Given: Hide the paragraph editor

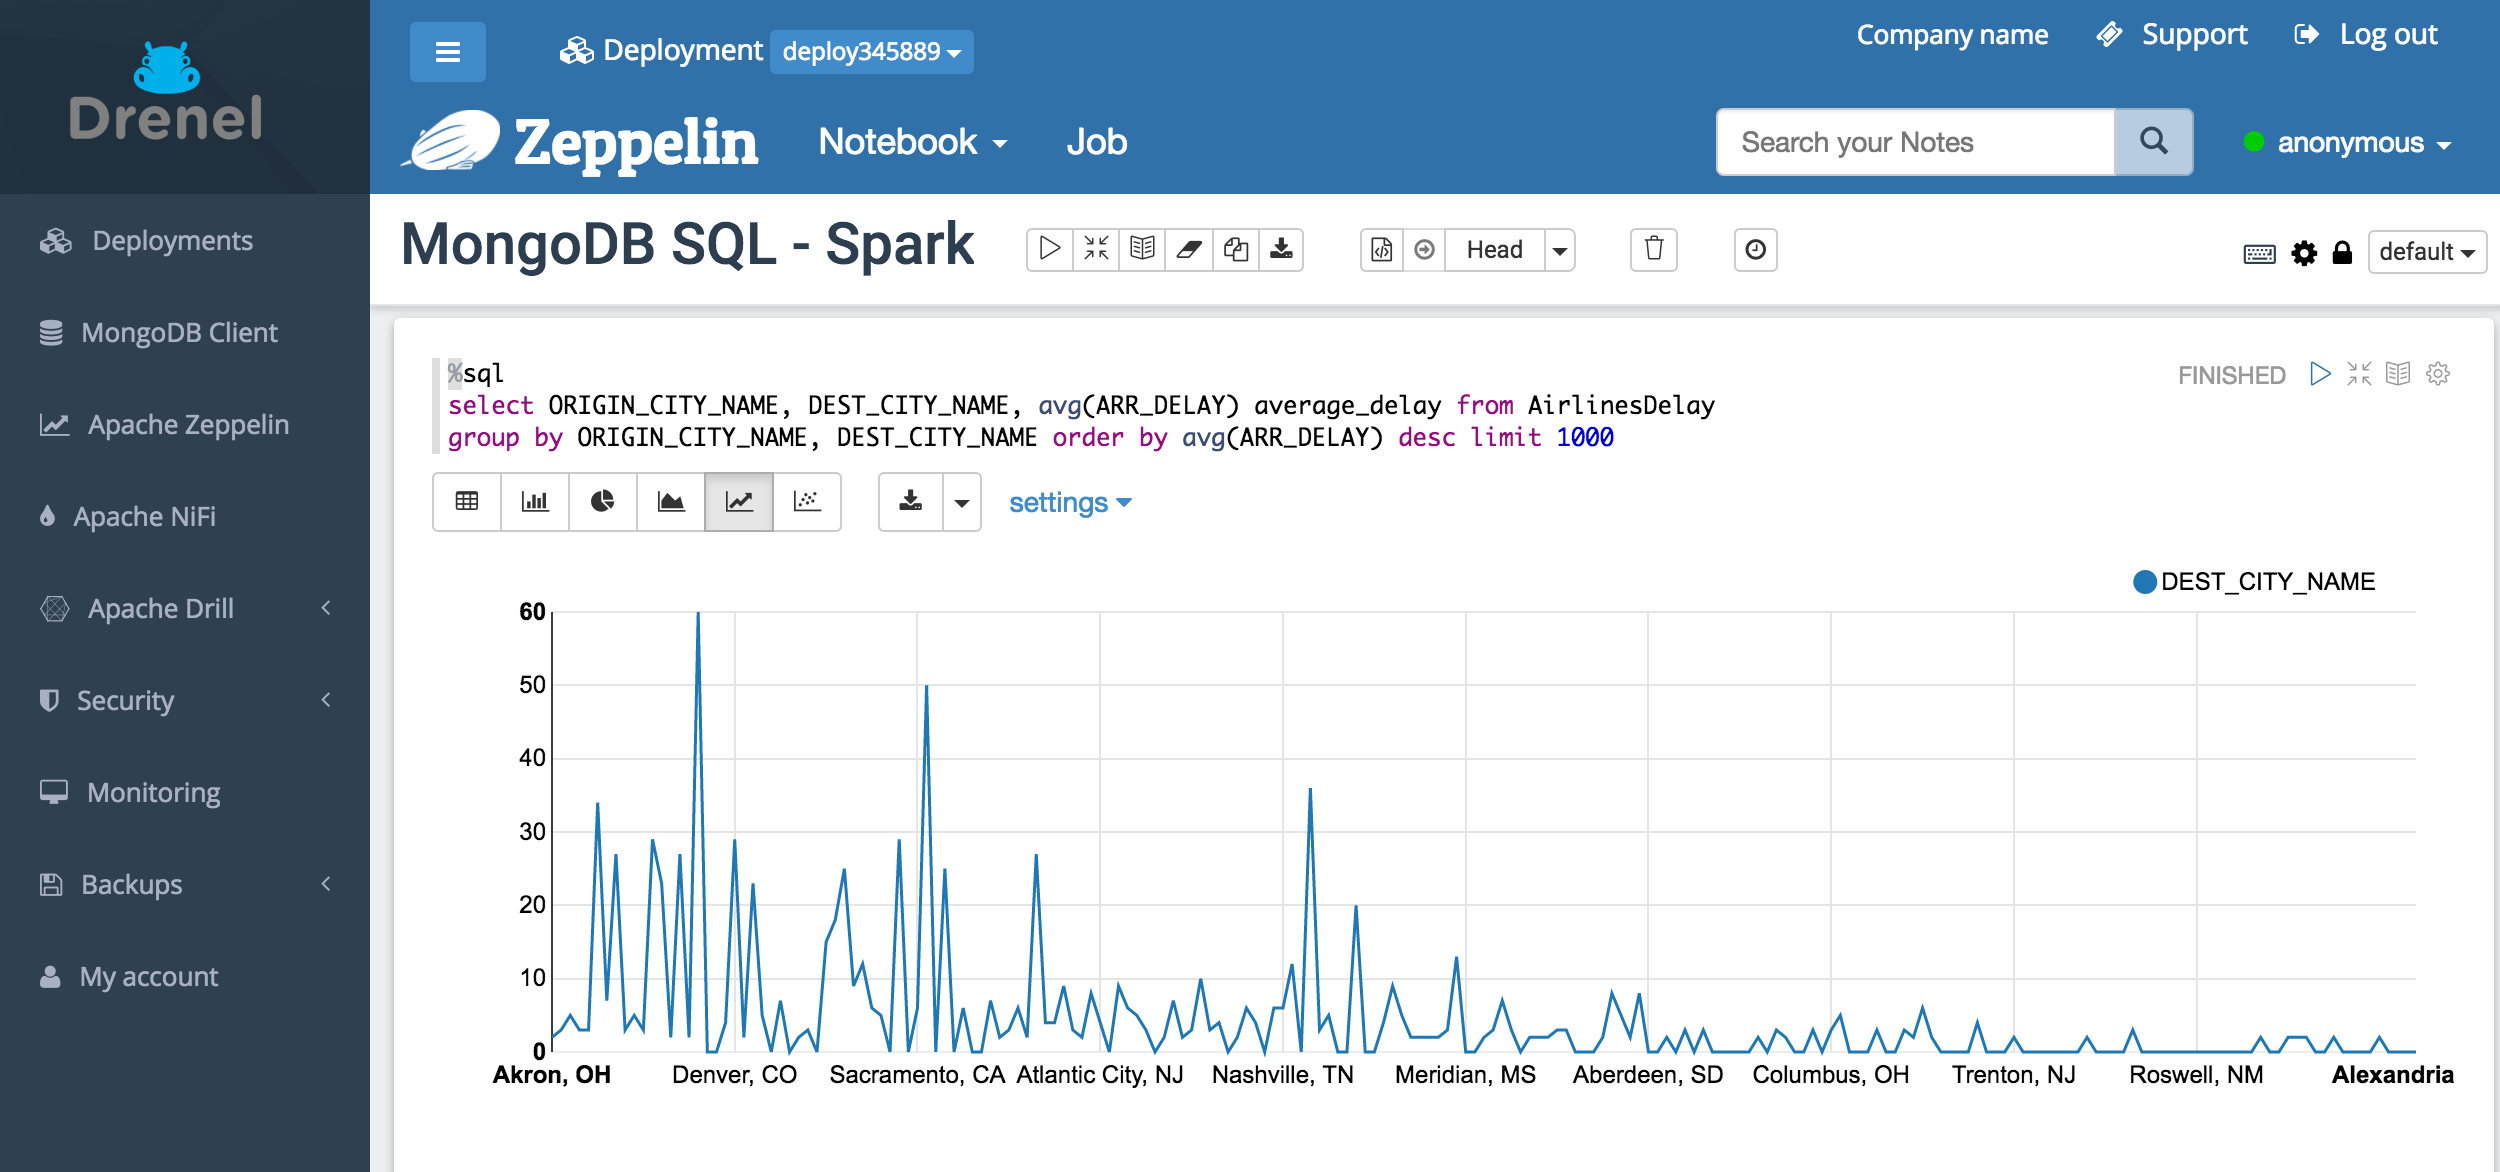Looking at the screenshot, I should [x=2359, y=374].
